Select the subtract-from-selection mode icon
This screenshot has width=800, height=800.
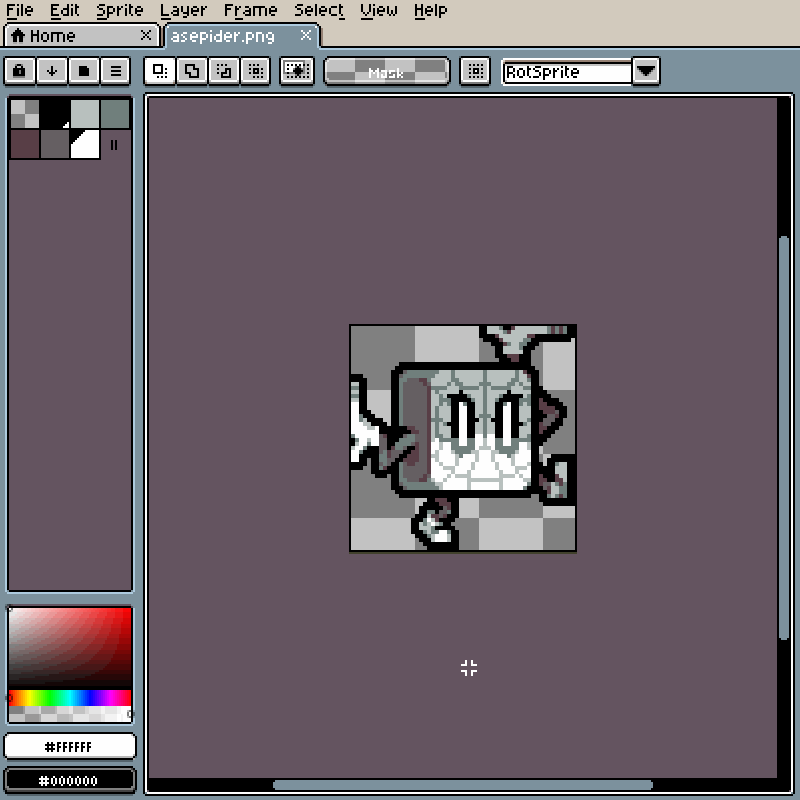point(224,71)
